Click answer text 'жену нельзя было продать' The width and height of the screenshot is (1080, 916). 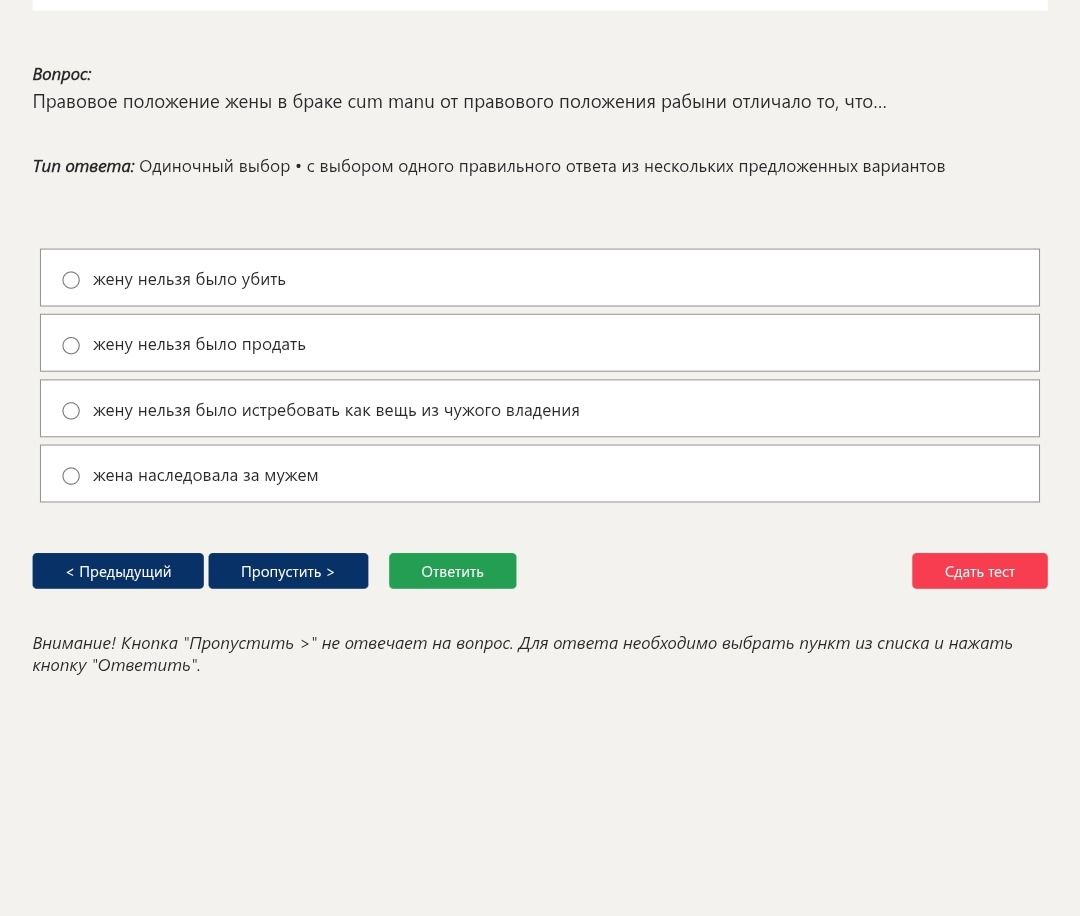pyautogui.click(x=199, y=345)
